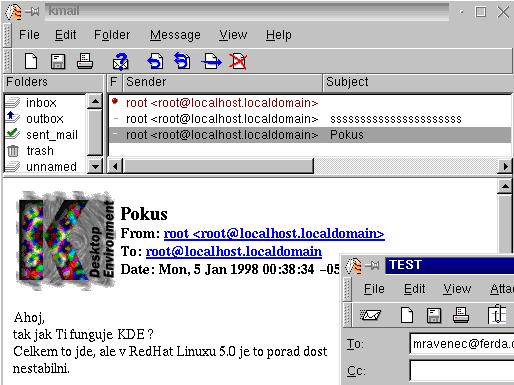514x385 pixels.
Task: Click message list scroll right arrow
Action: coord(505,166)
